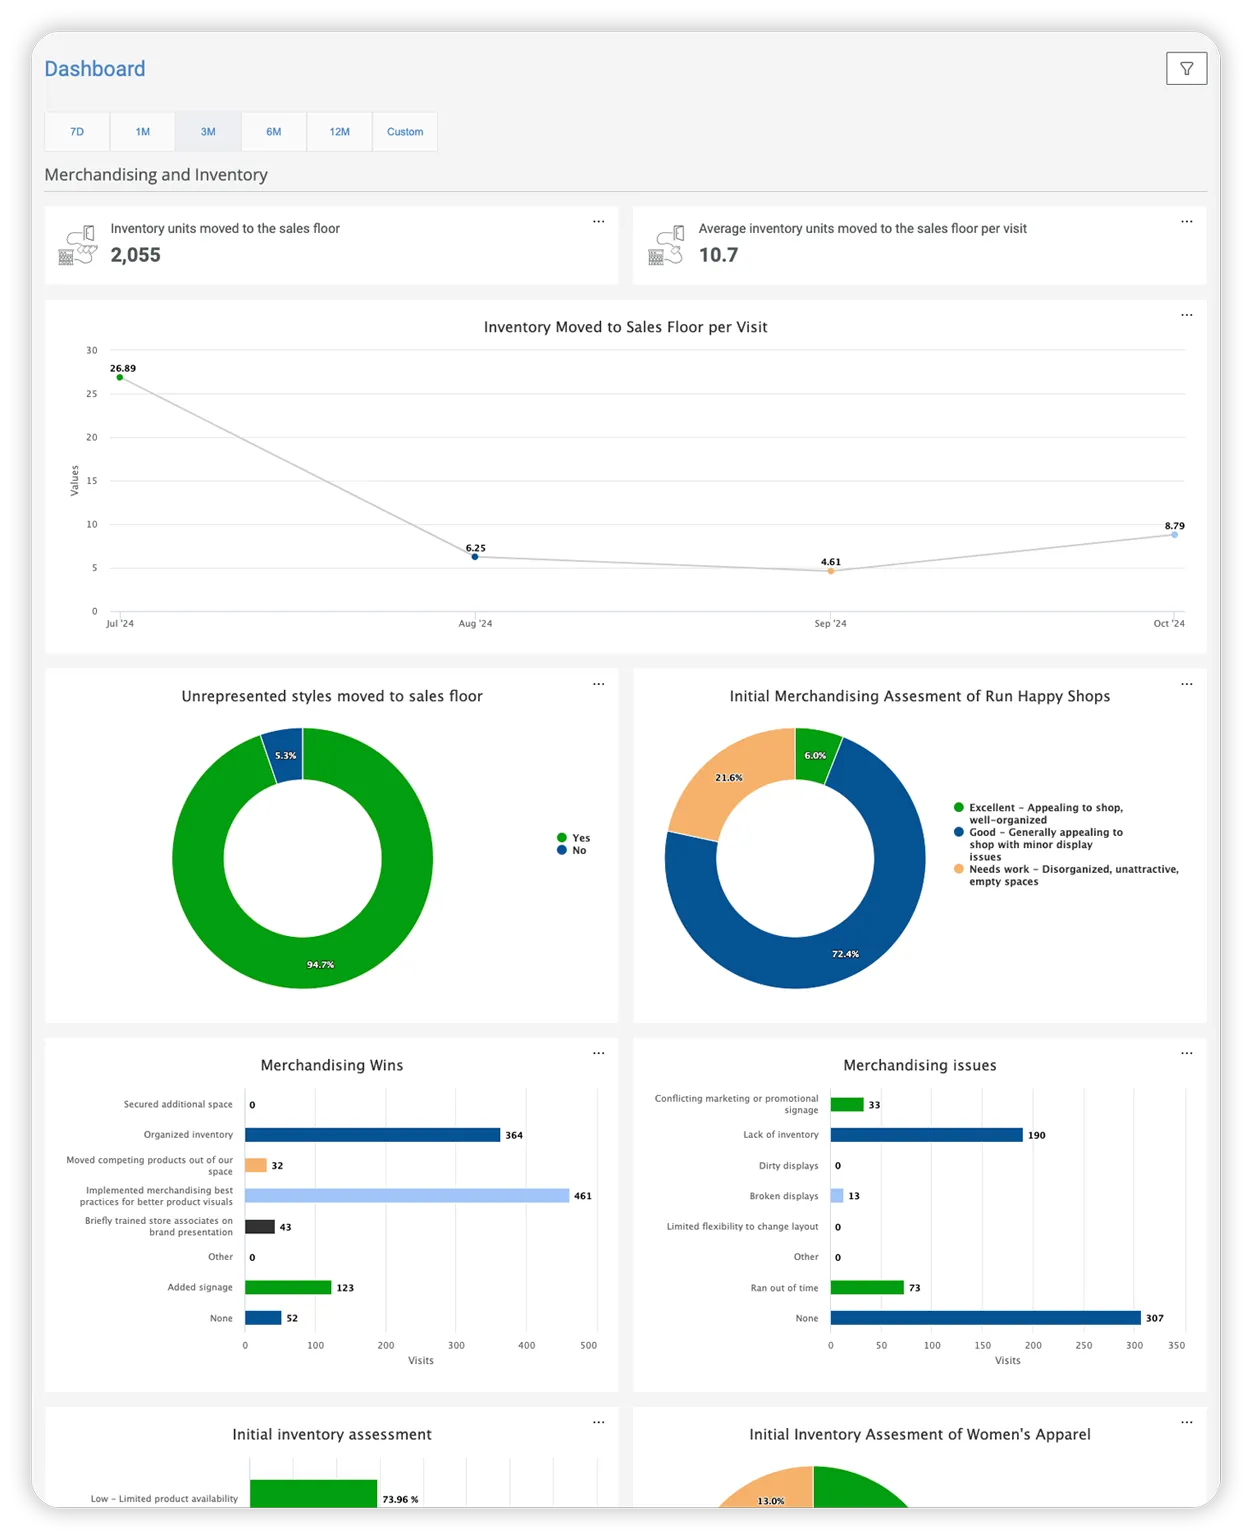Click the Briefly trained store associates bar 43
The image size is (1250, 1538).
pyautogui.click(x=260, y=1226)
